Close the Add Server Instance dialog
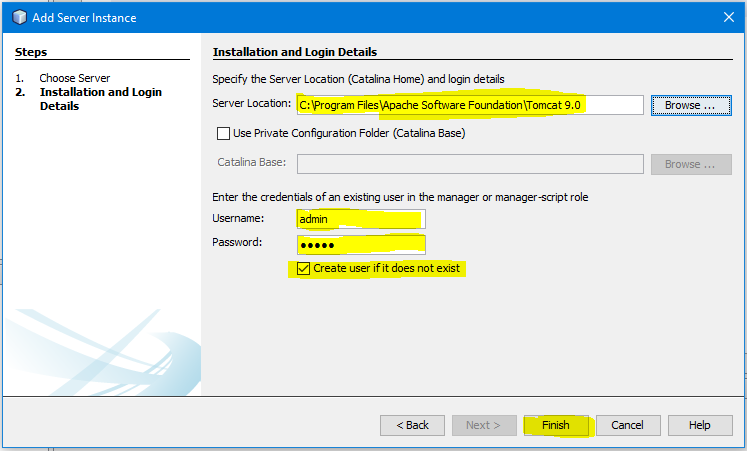Screen dimensions: 747x451 click(728, 18)
